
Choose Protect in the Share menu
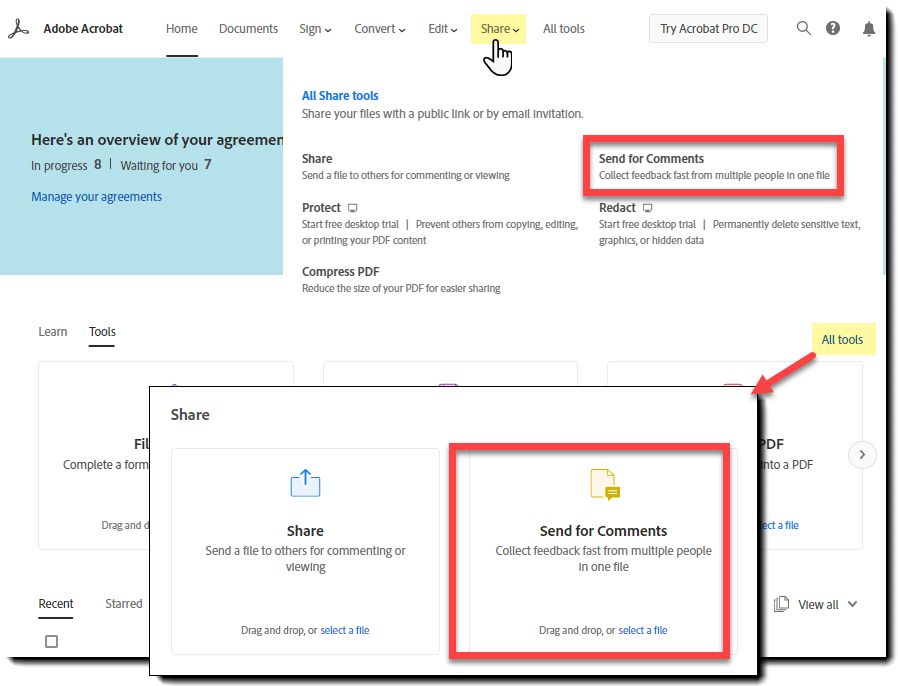click(x=440, y=223)
